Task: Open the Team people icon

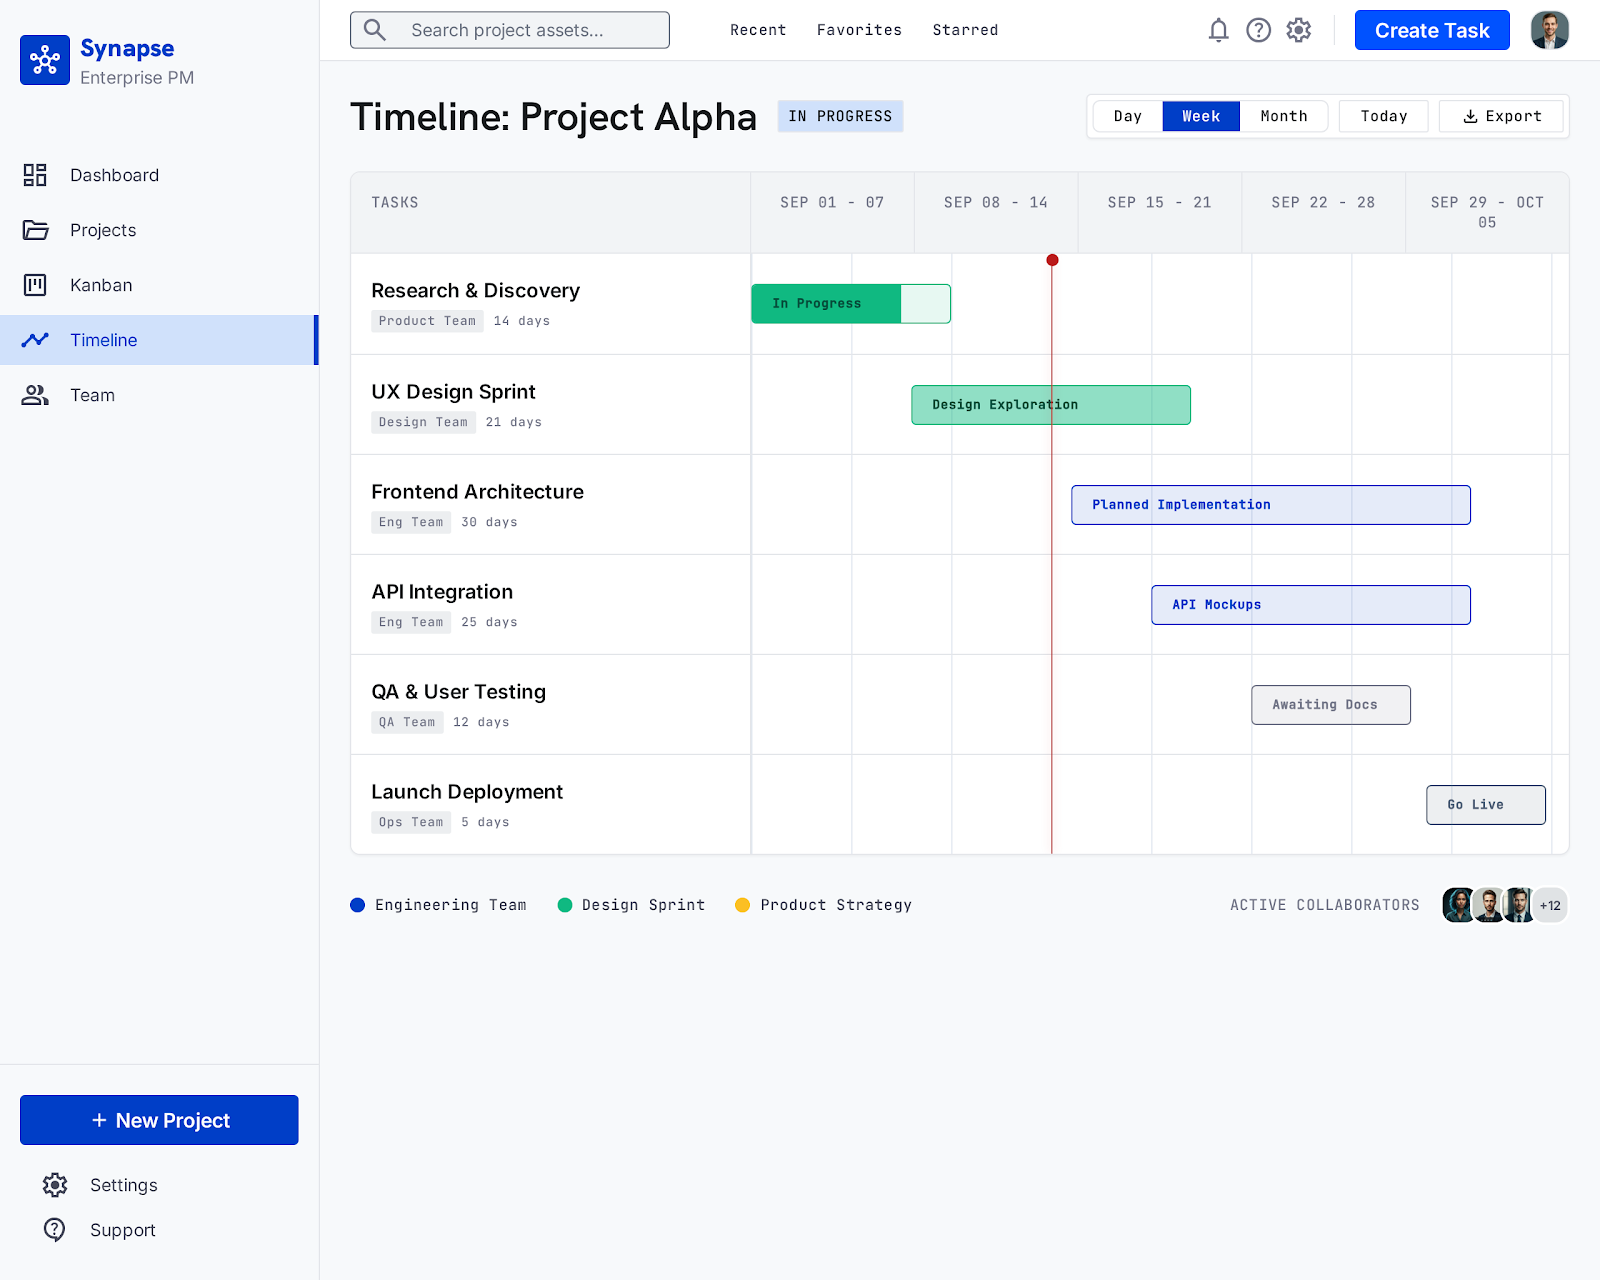Action: coord(35,395)
